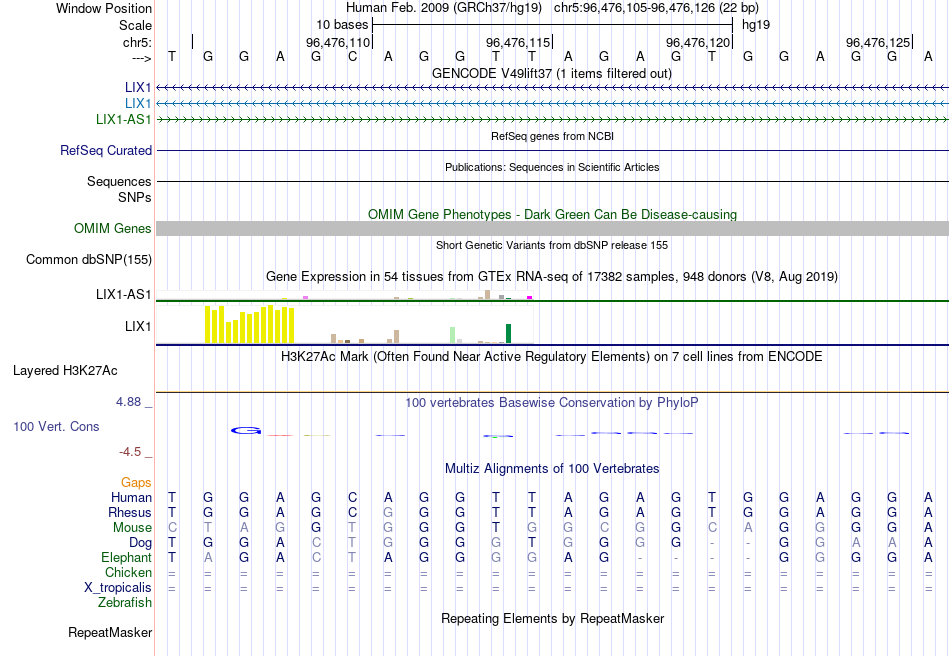Click the hg19 label beside the scale bar
This screenshot has height=656, width=950.
point(756,25)
